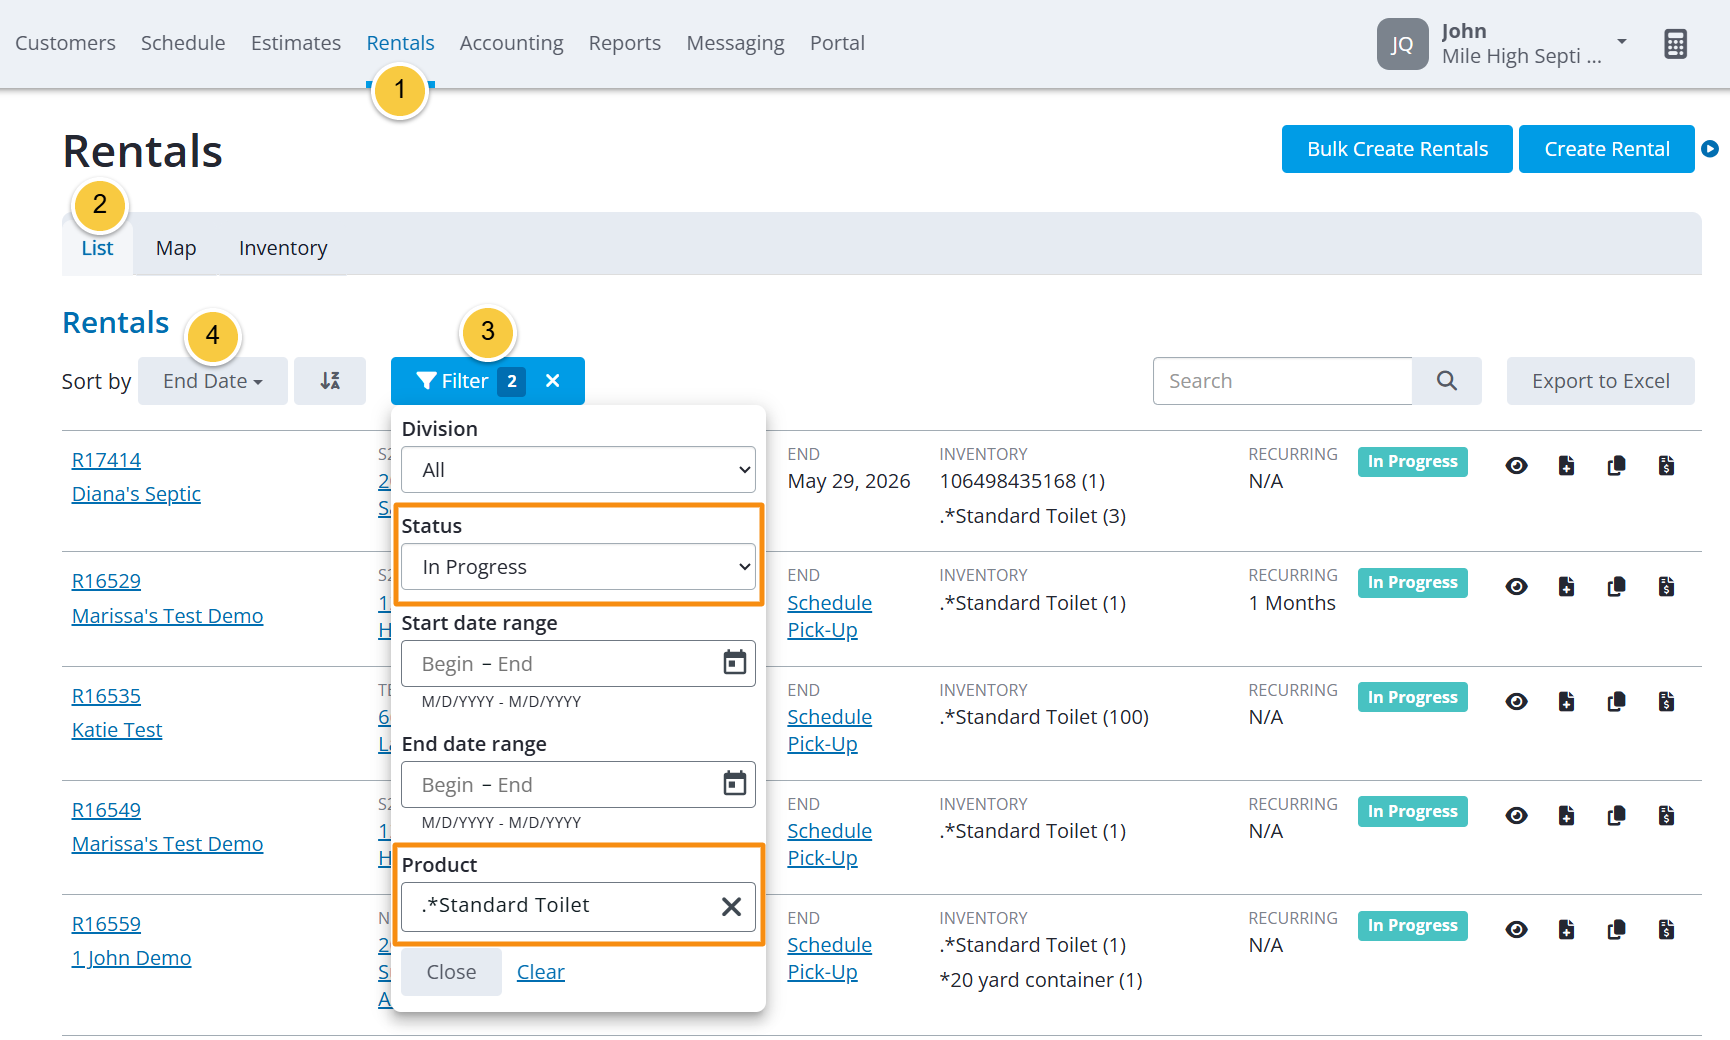Open rental R16529 link
1730x1040 pixels.
tap(106, 581)
